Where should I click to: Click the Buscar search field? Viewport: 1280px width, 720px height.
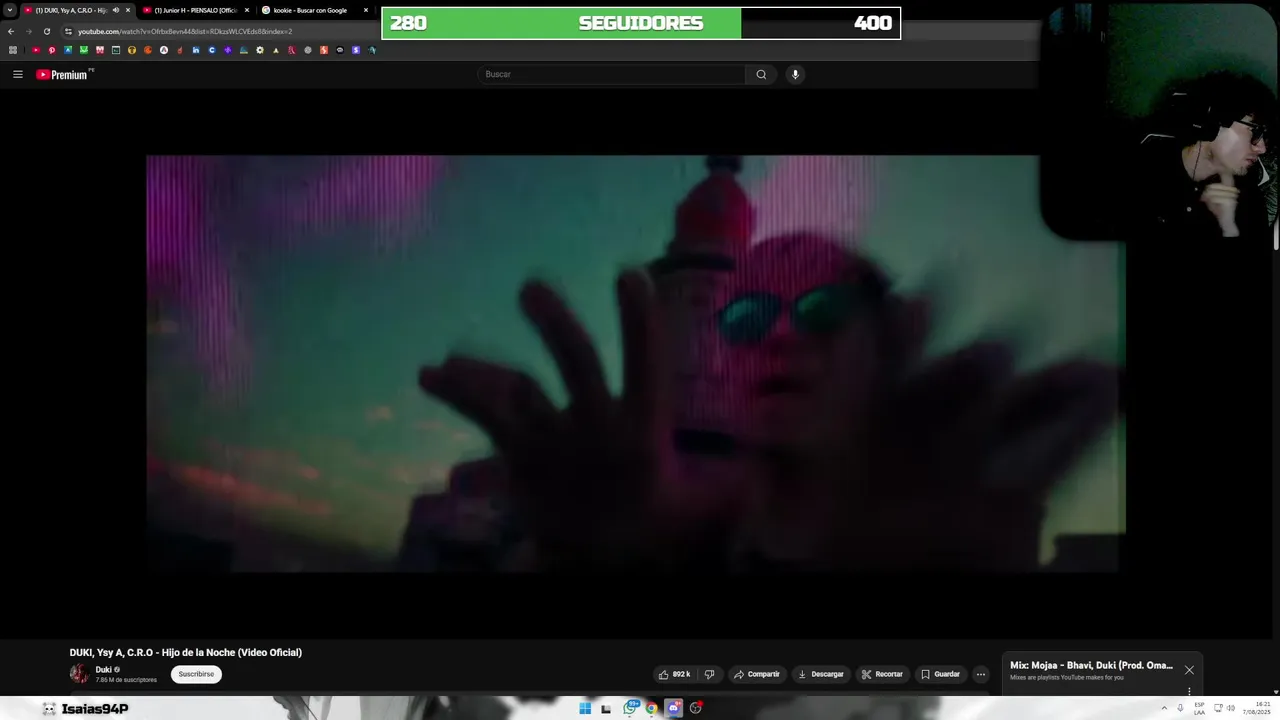(612, 74)
